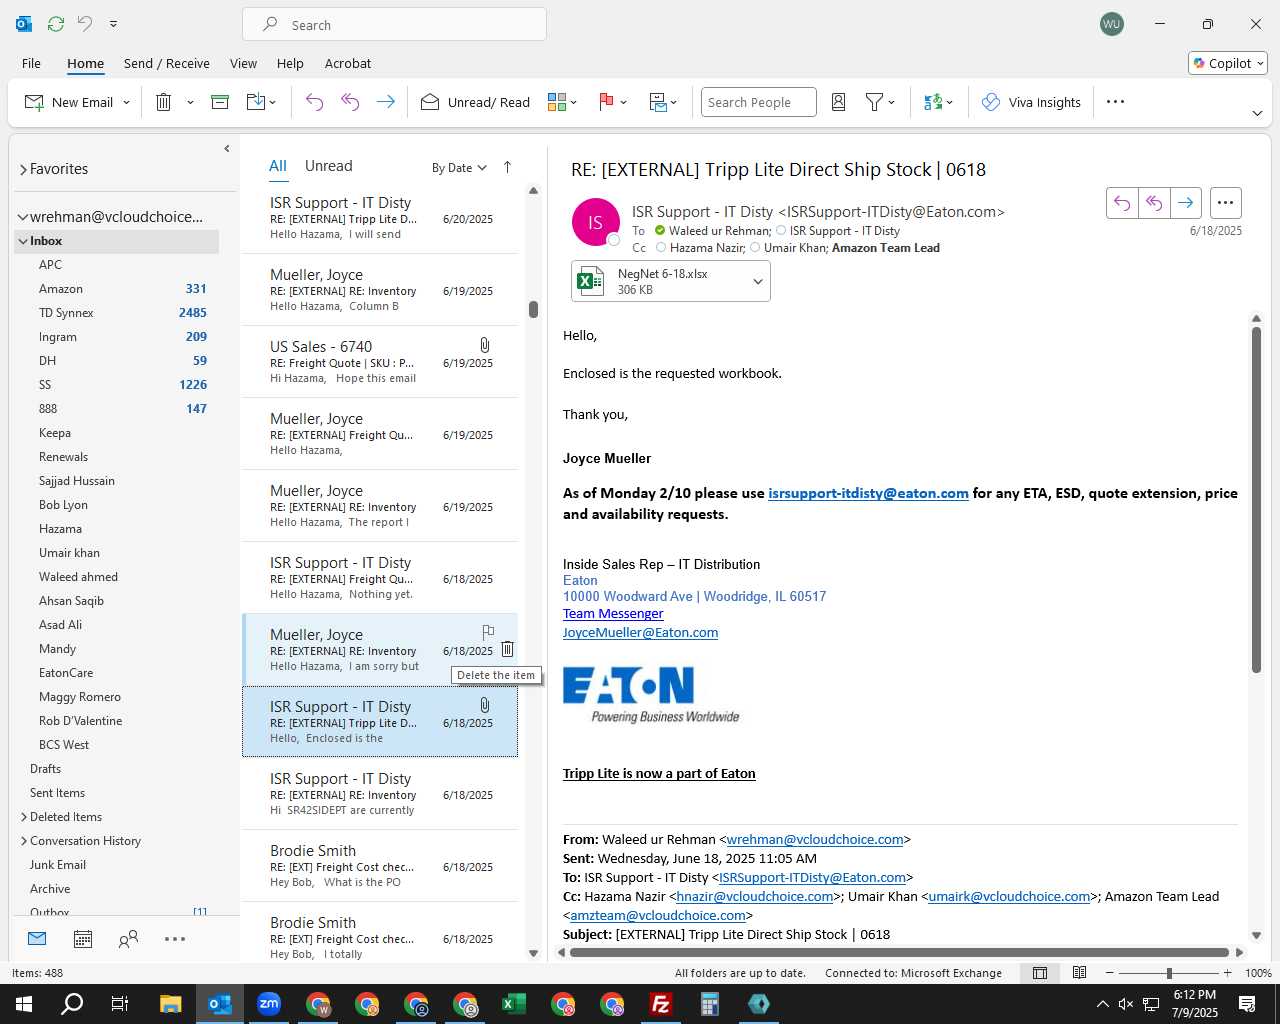The image size is (1280, 1024).
Task: Toggle Unread/Read for selected message
Action: point(475,102)
